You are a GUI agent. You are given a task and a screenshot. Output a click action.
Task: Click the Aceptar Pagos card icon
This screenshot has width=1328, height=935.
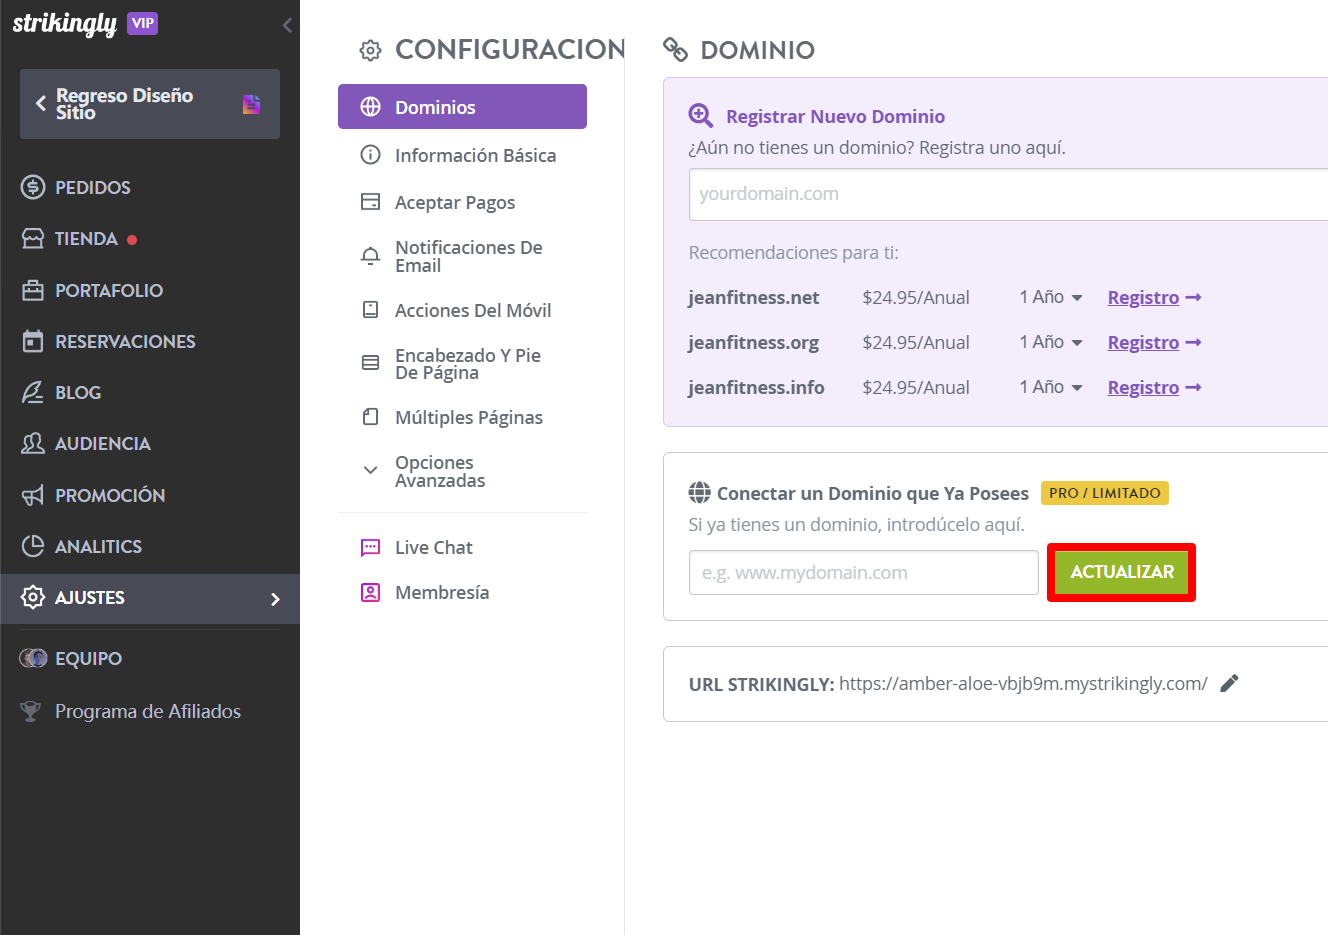click(370, 202)
